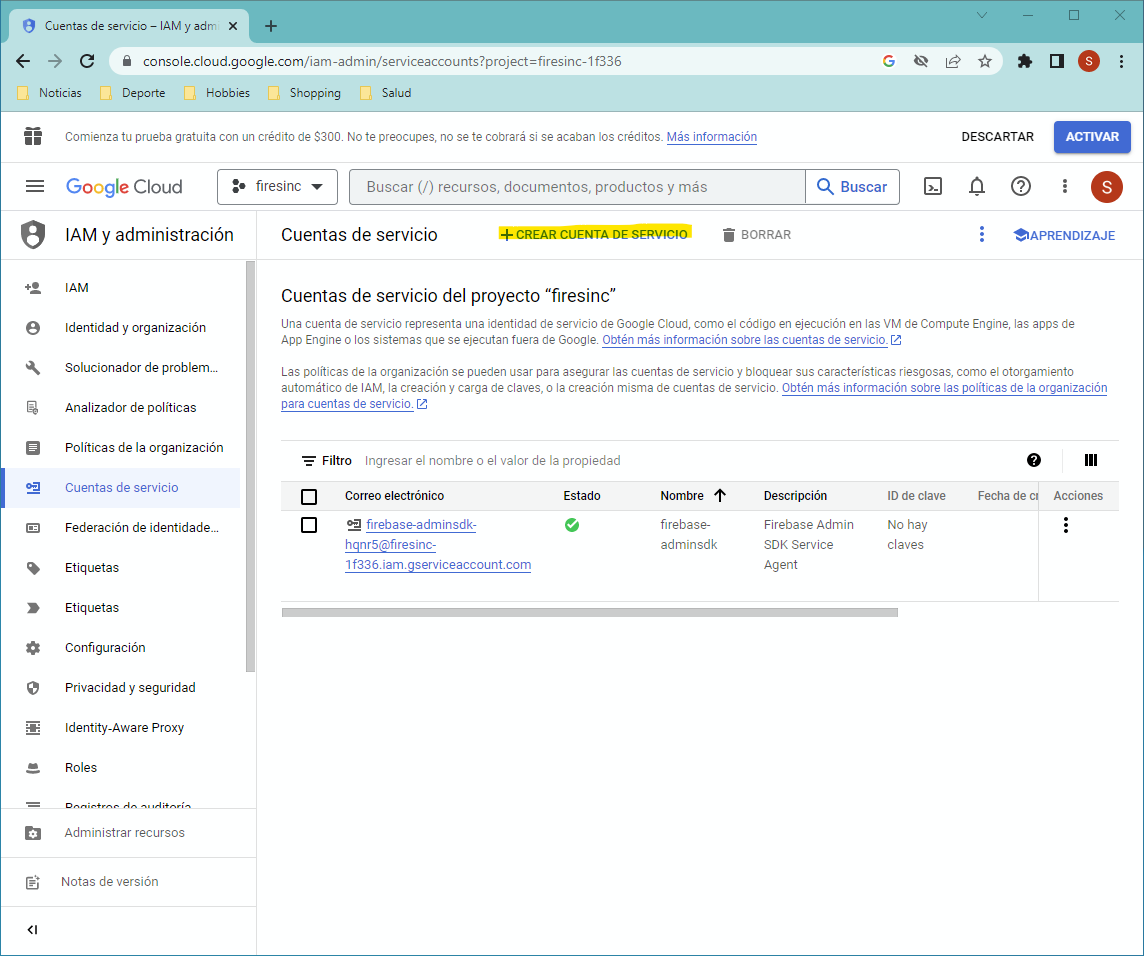Viewport: 1144px width, 956px height.
Task: Open the hamburger navigation menu
Action: pyautogui.click(x=35, y=187)
